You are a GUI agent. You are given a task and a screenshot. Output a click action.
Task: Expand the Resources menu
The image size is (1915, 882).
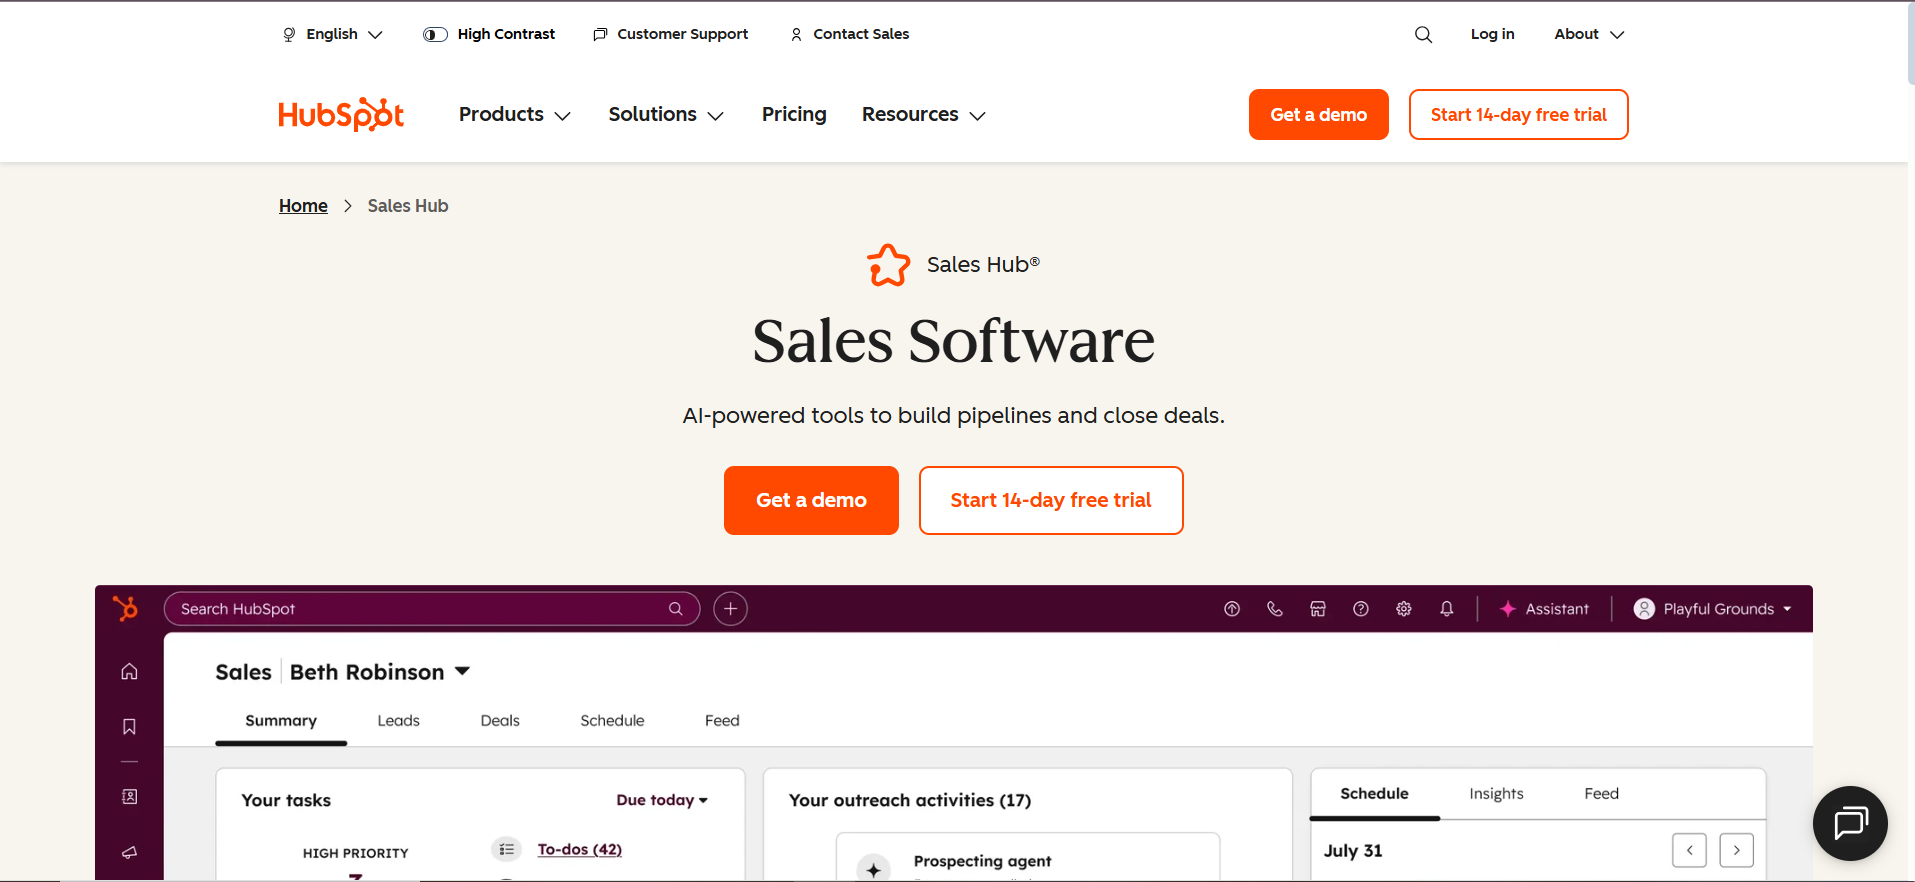(x=924, y=115)
